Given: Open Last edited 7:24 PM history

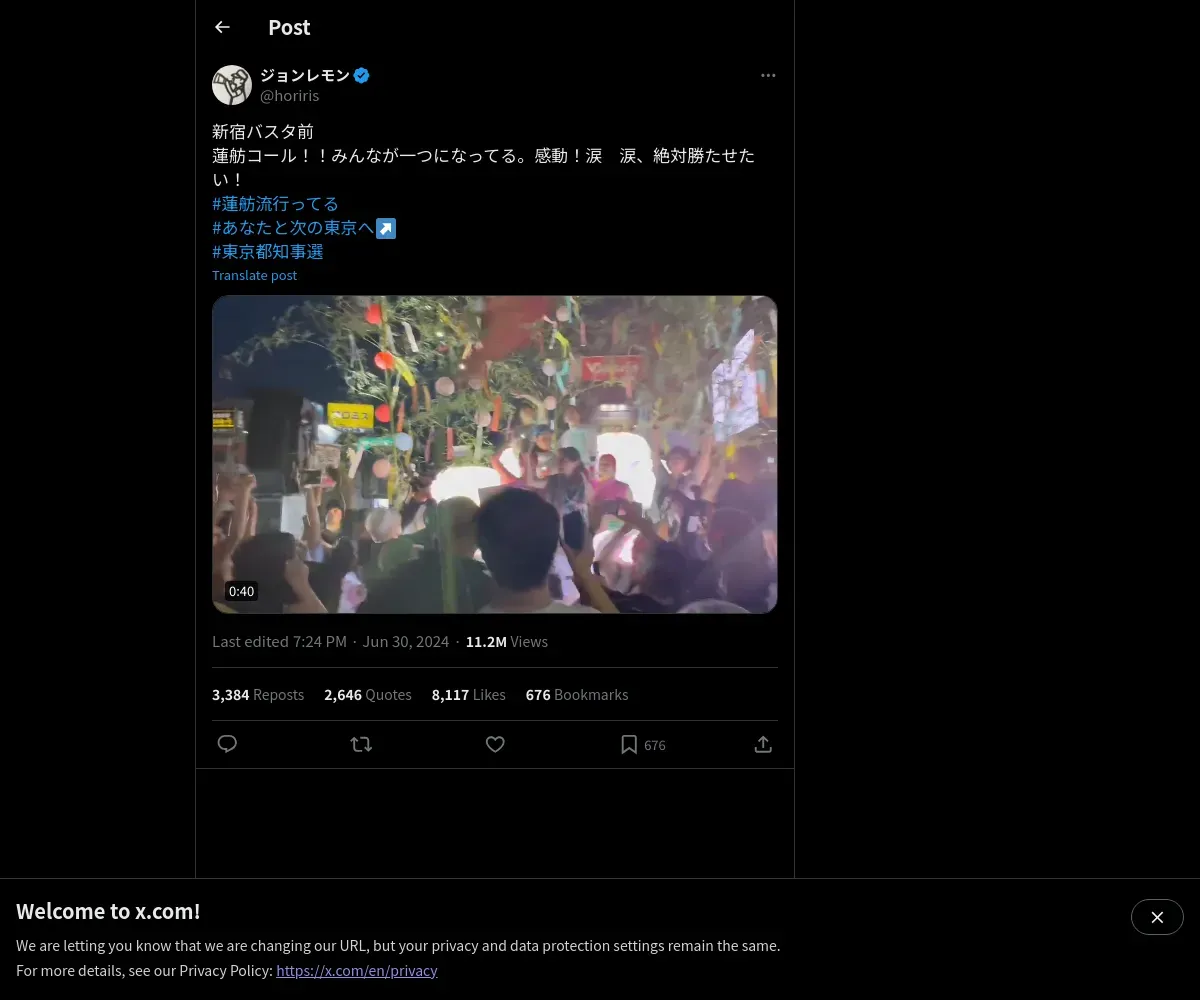Looking at the screenshot, I should [x=279, y=641].
